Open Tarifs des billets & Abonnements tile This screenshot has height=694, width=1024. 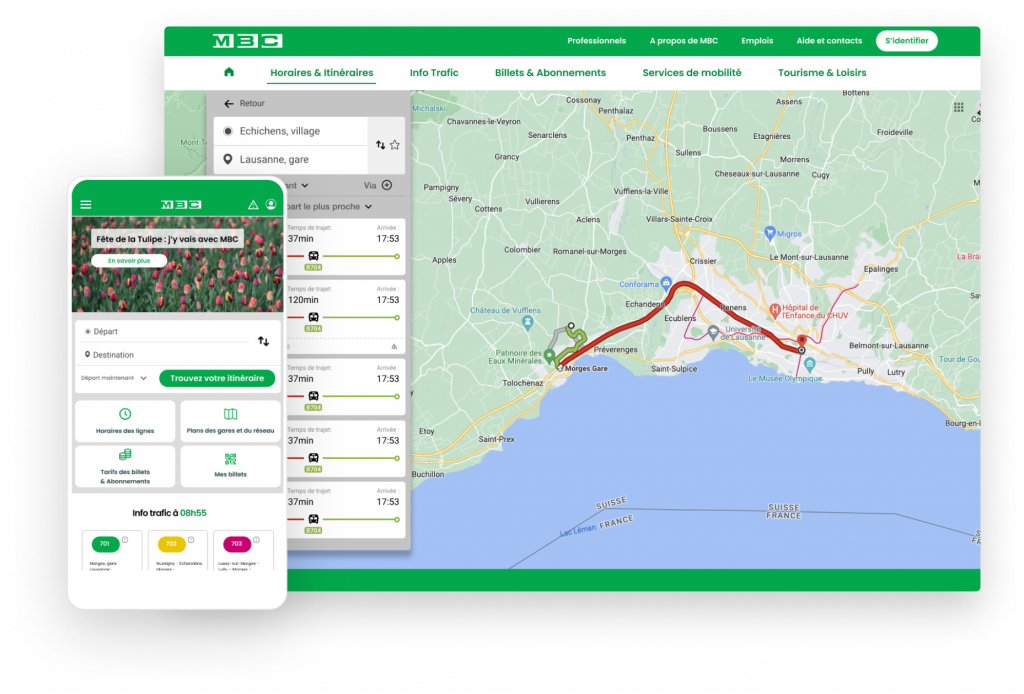click(125, 466)
